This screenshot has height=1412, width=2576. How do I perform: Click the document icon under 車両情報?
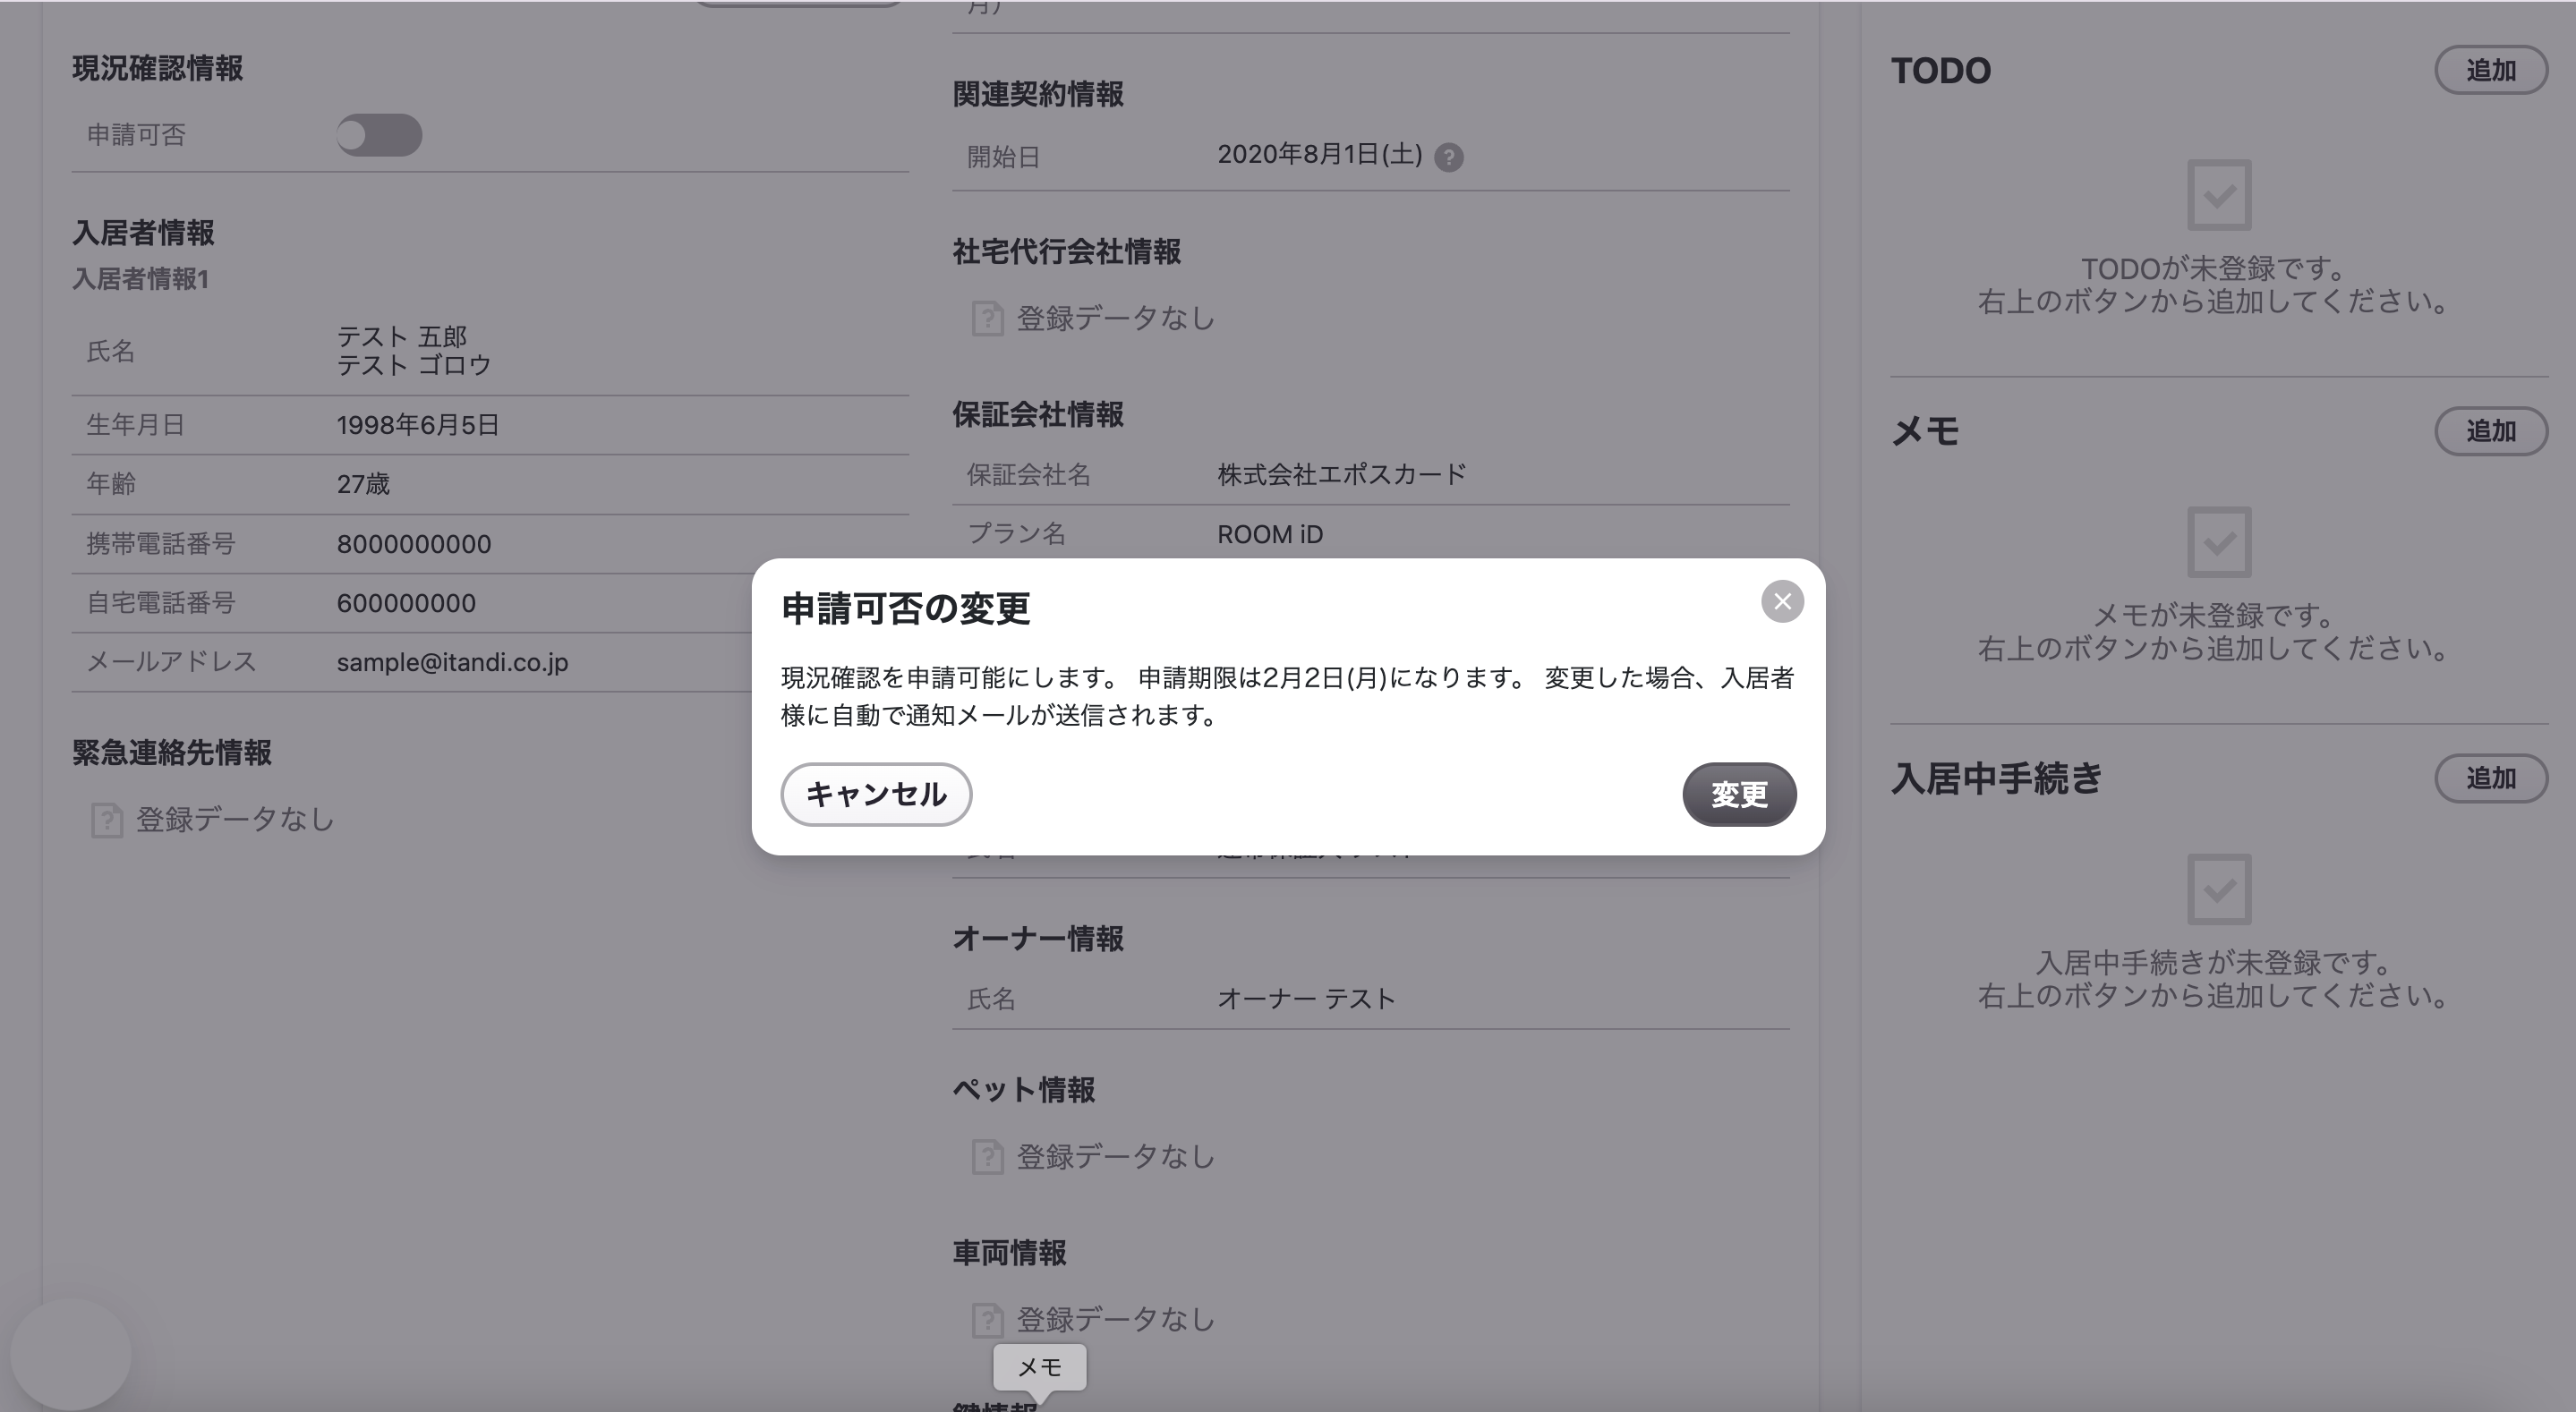point(987,1320)
